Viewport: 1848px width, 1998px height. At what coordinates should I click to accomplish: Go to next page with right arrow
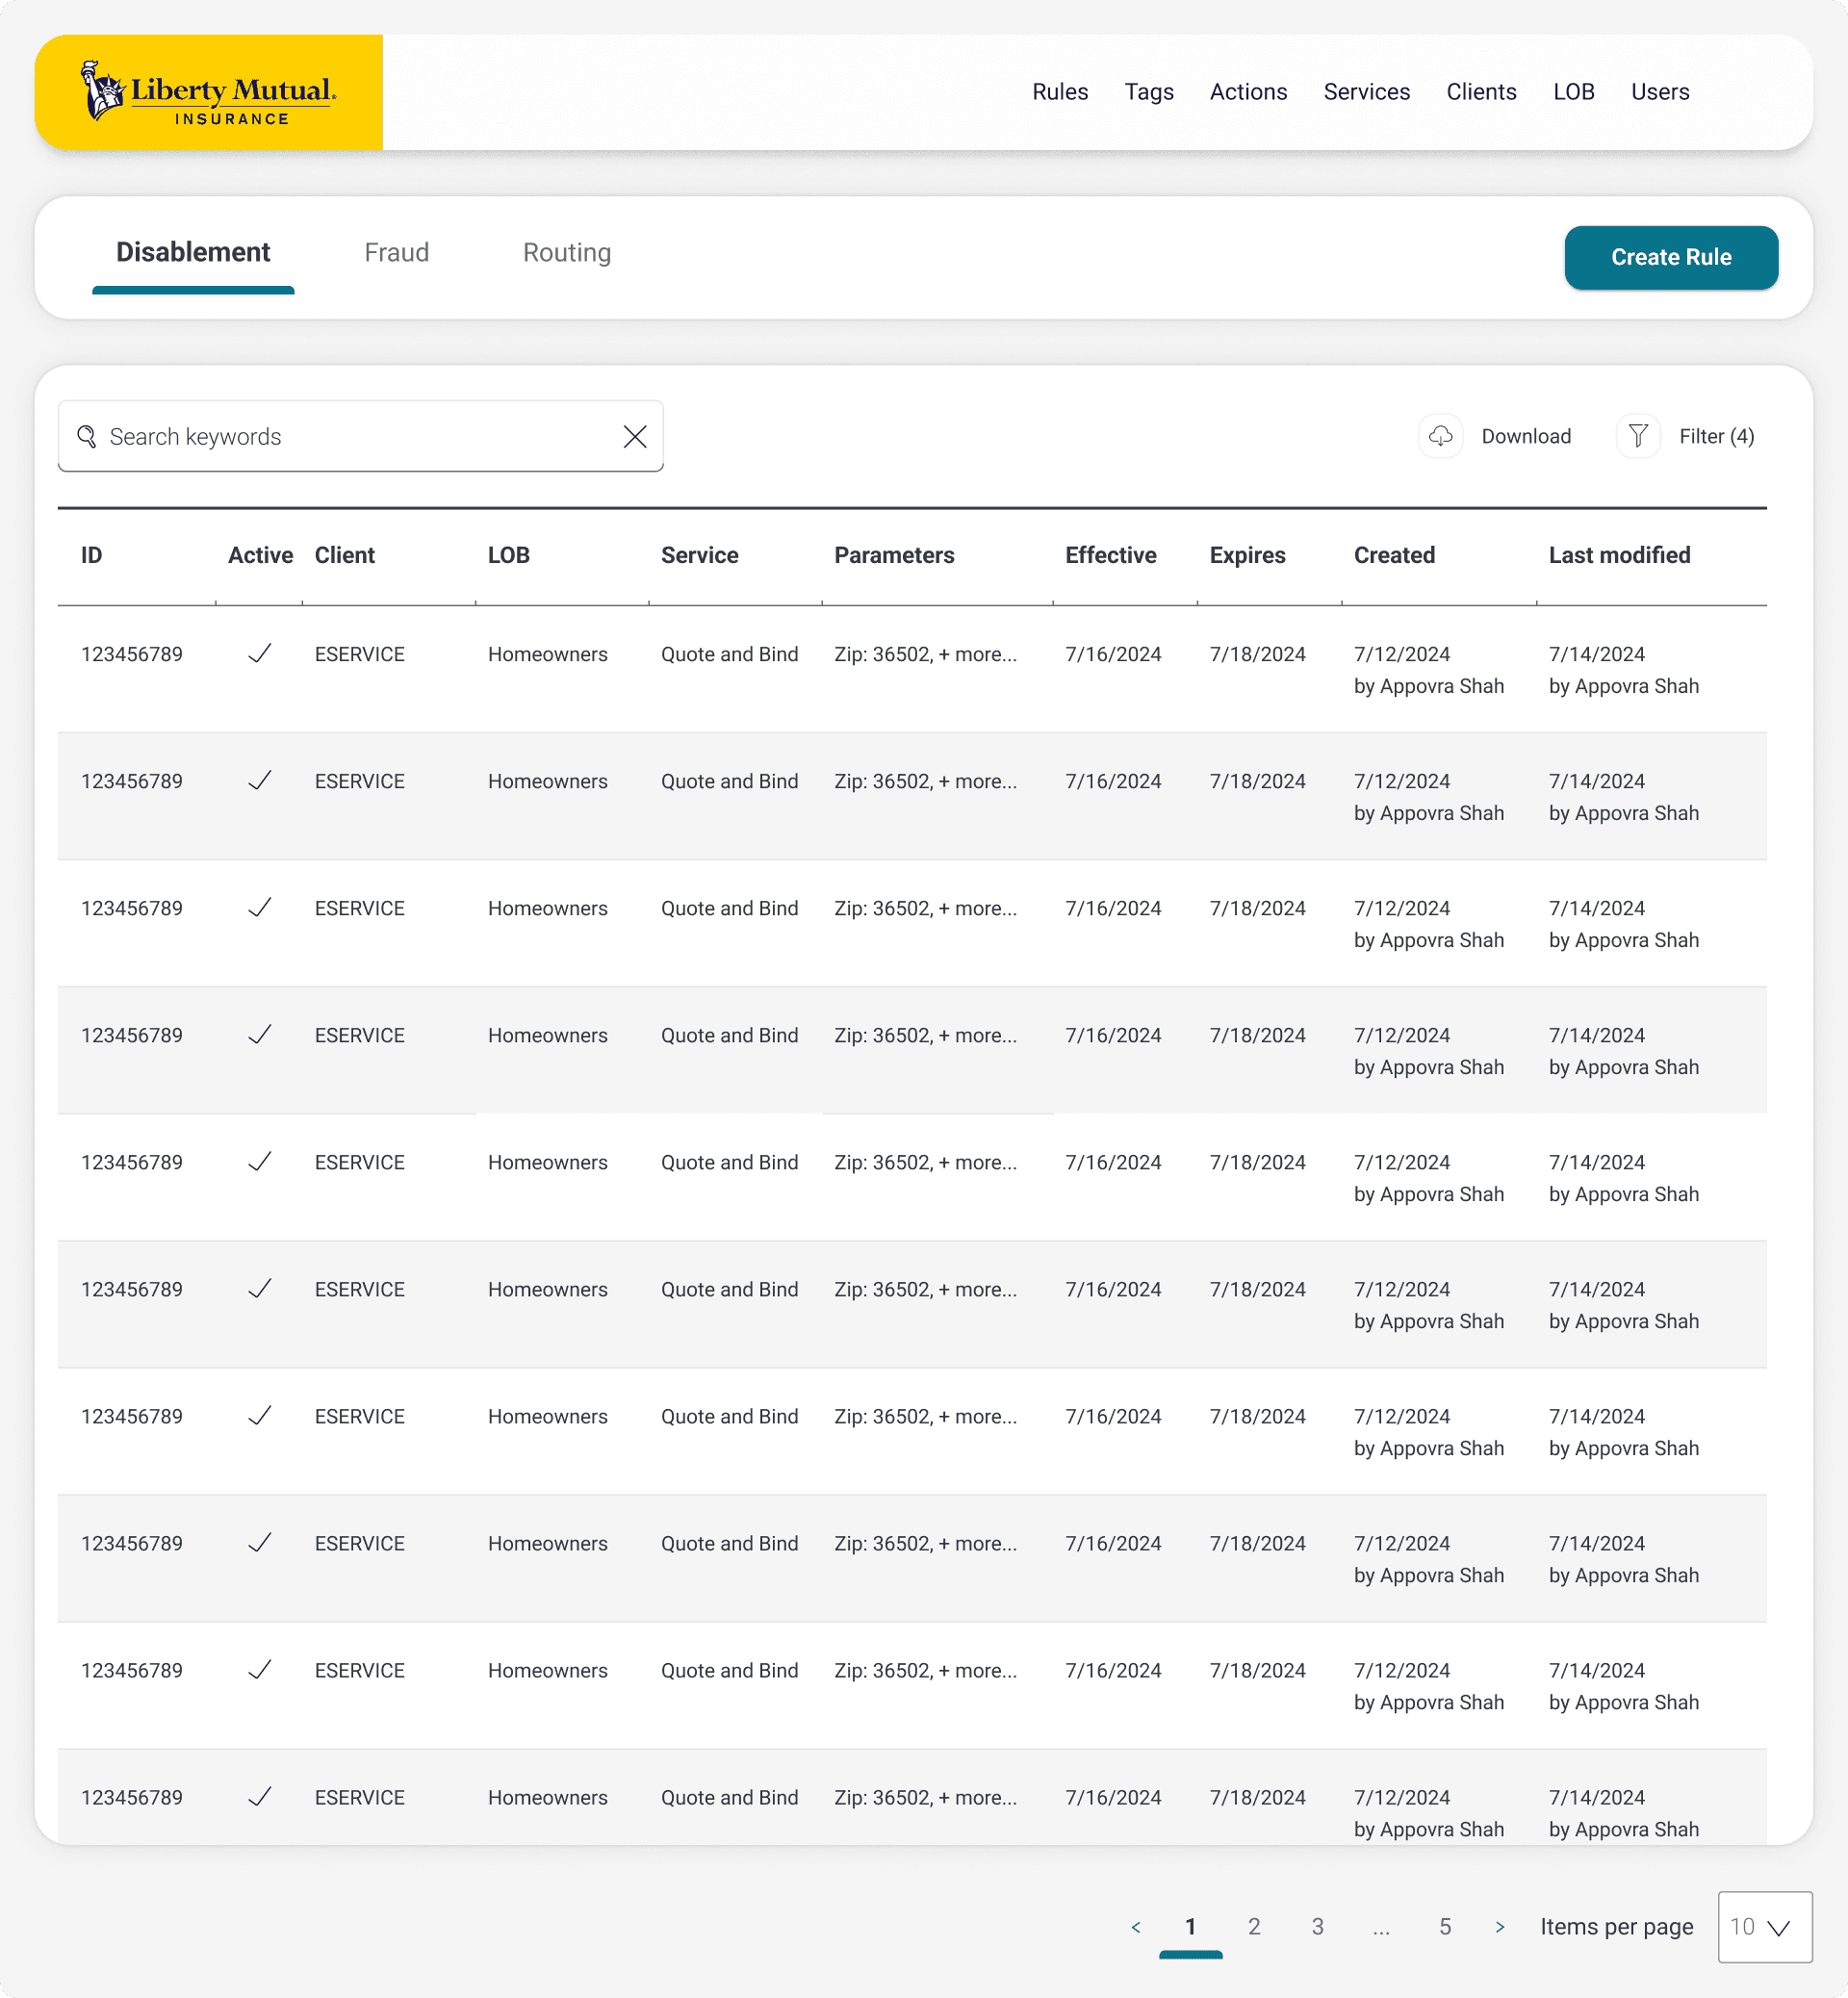point(1499,1927)
